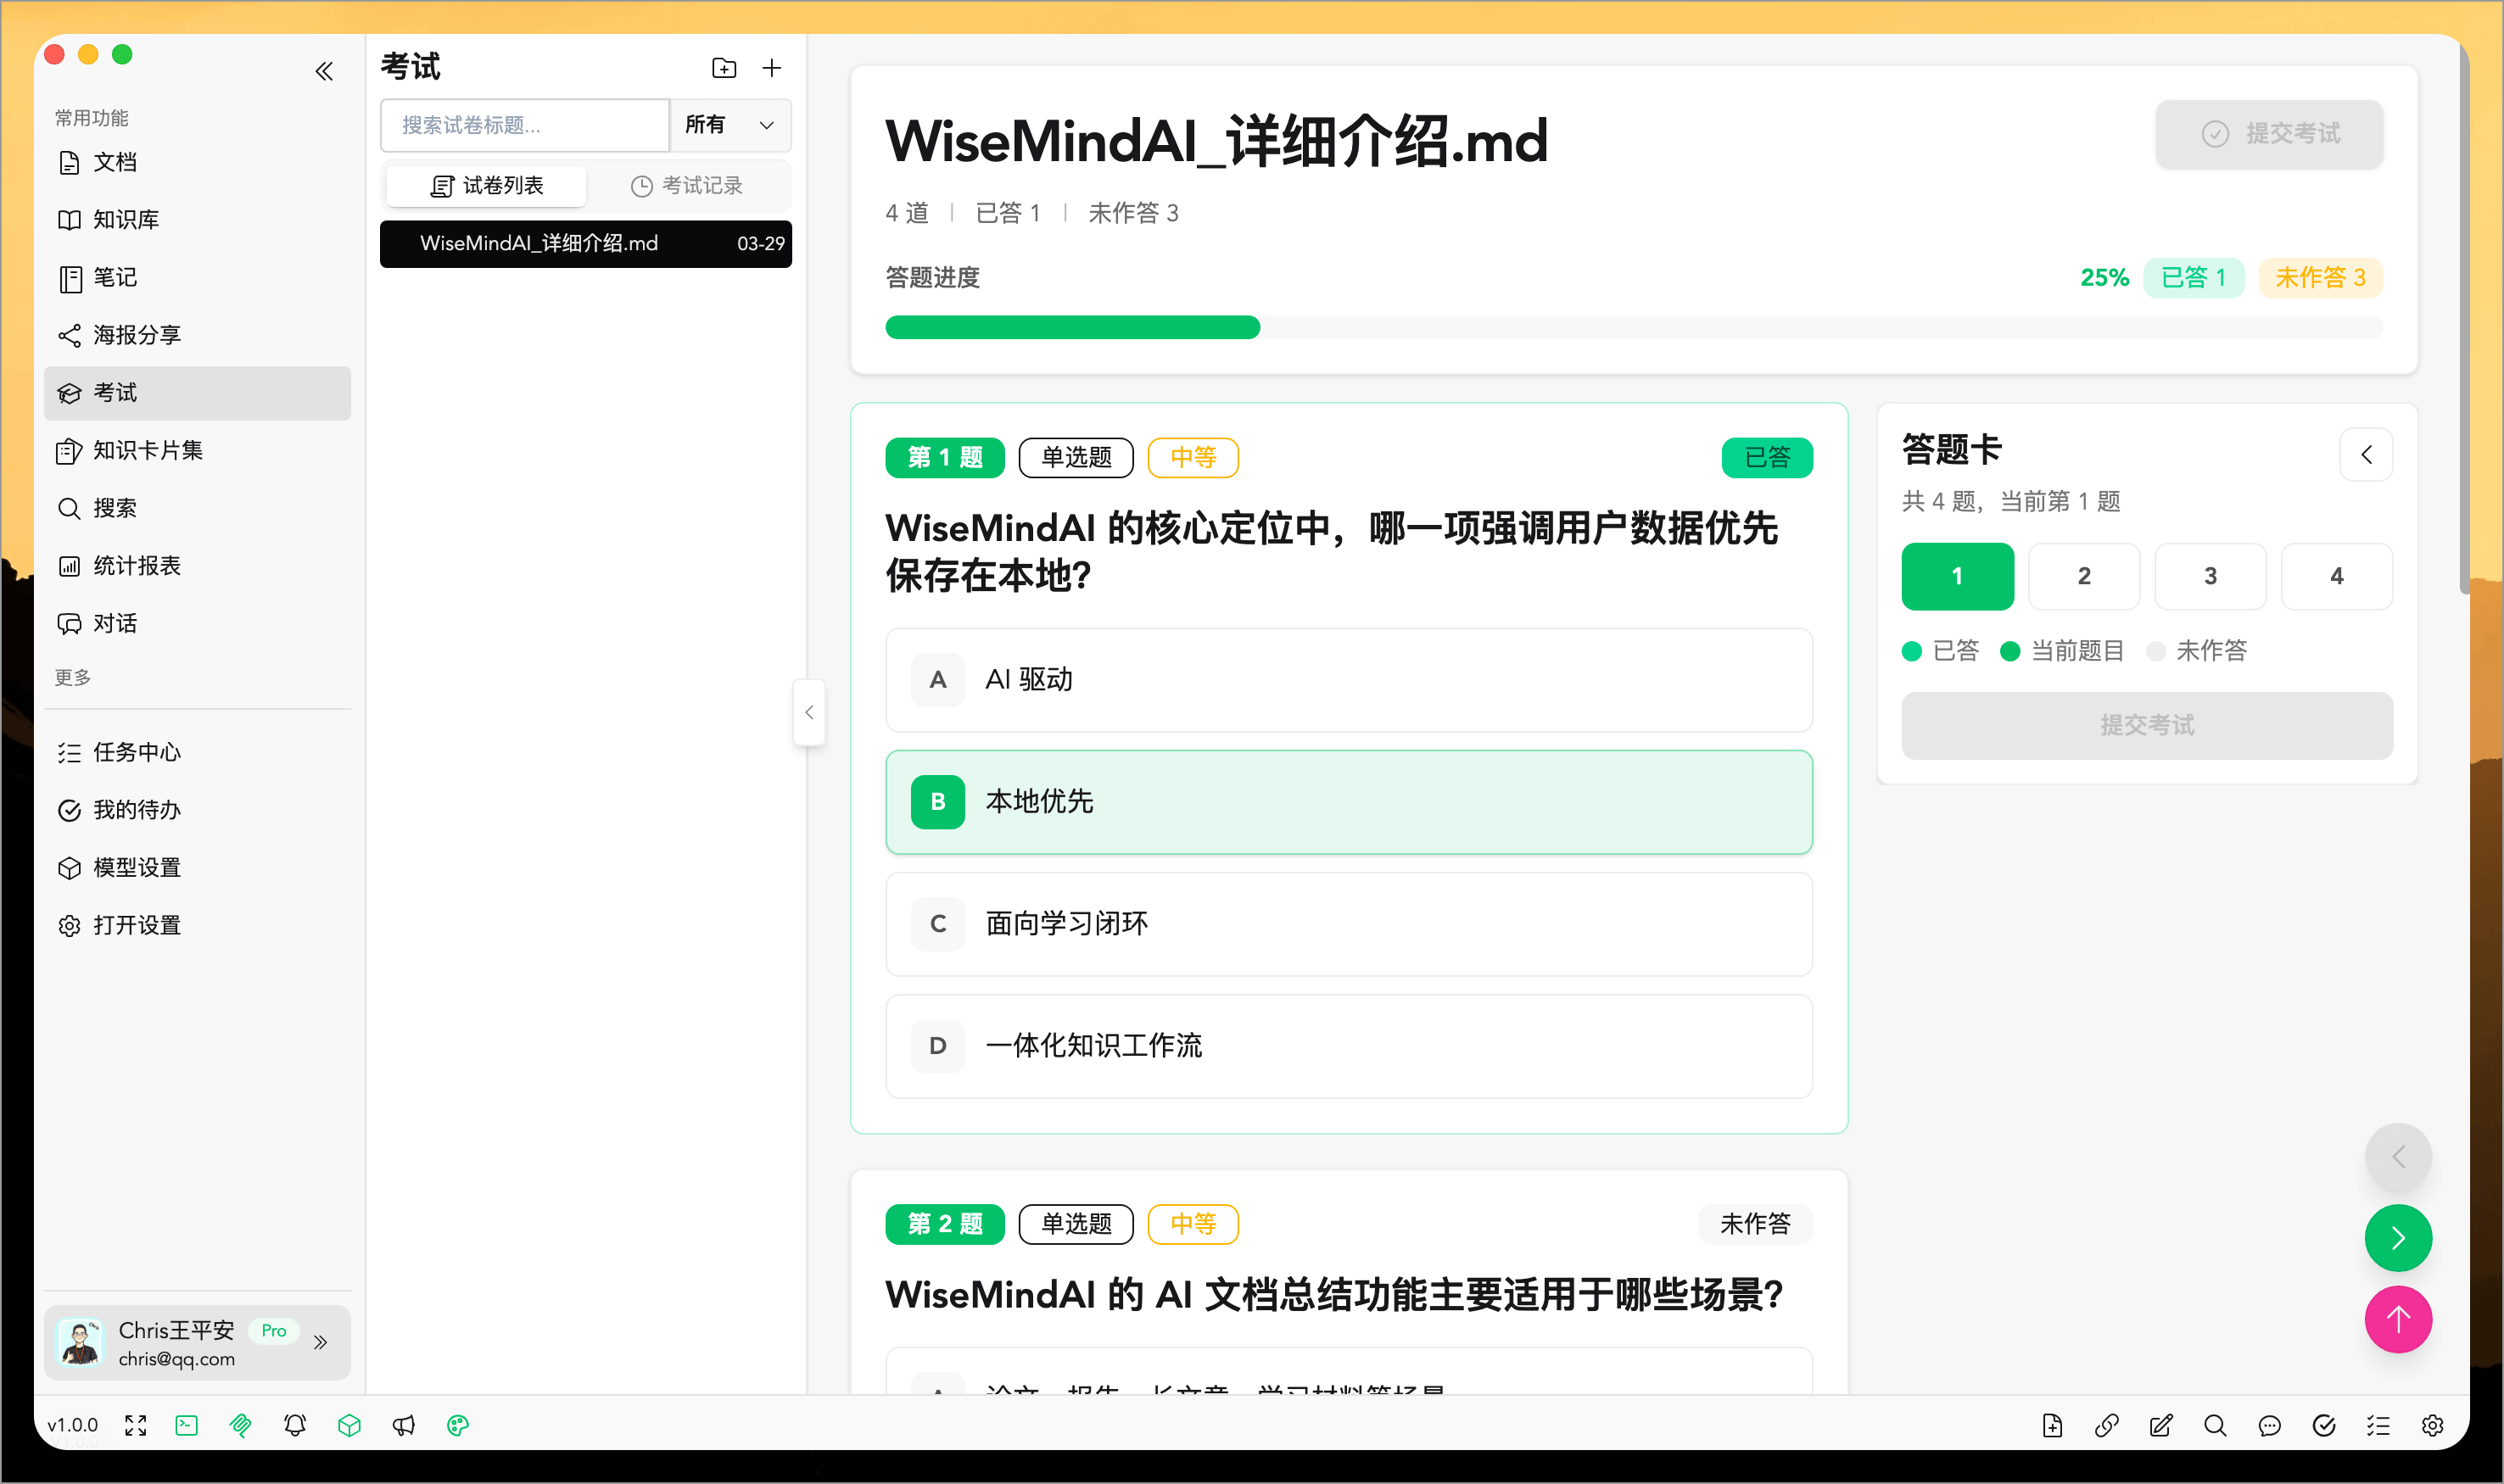Screen dimensions: 2504x1484
Task: Select option C 面向学习闭环
Action: 1348,924
